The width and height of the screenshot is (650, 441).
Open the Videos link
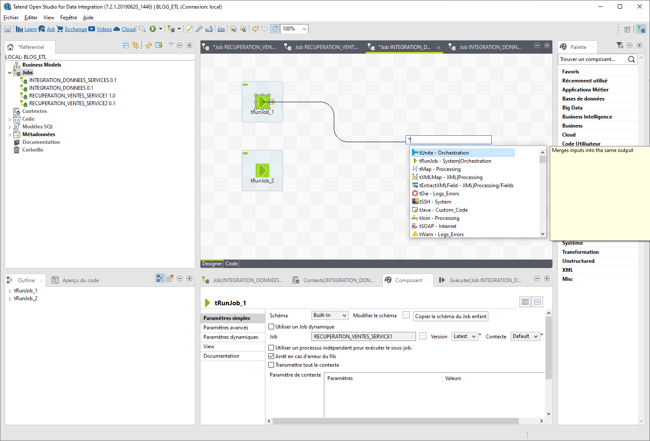point(104,29)
